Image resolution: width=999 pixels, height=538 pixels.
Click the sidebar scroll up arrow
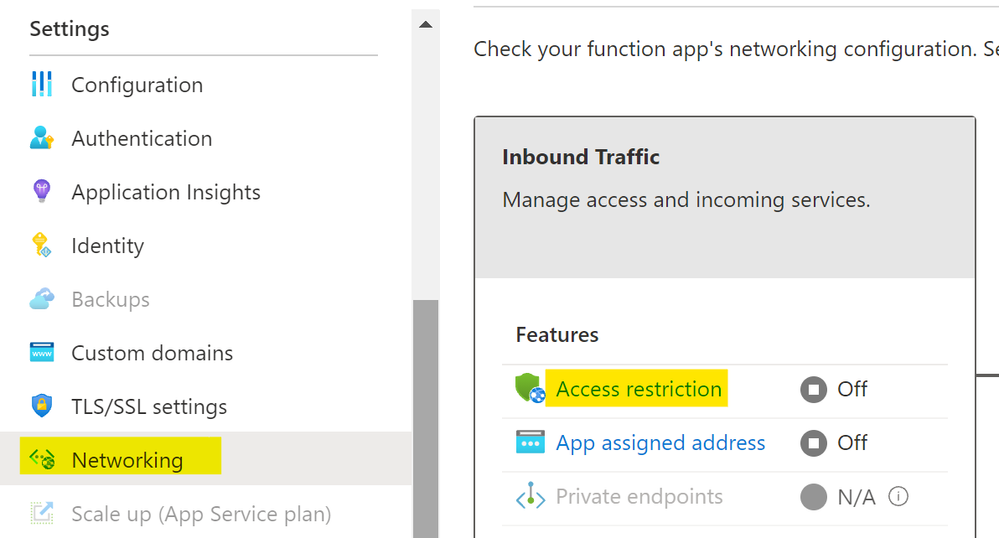point(426,25)
